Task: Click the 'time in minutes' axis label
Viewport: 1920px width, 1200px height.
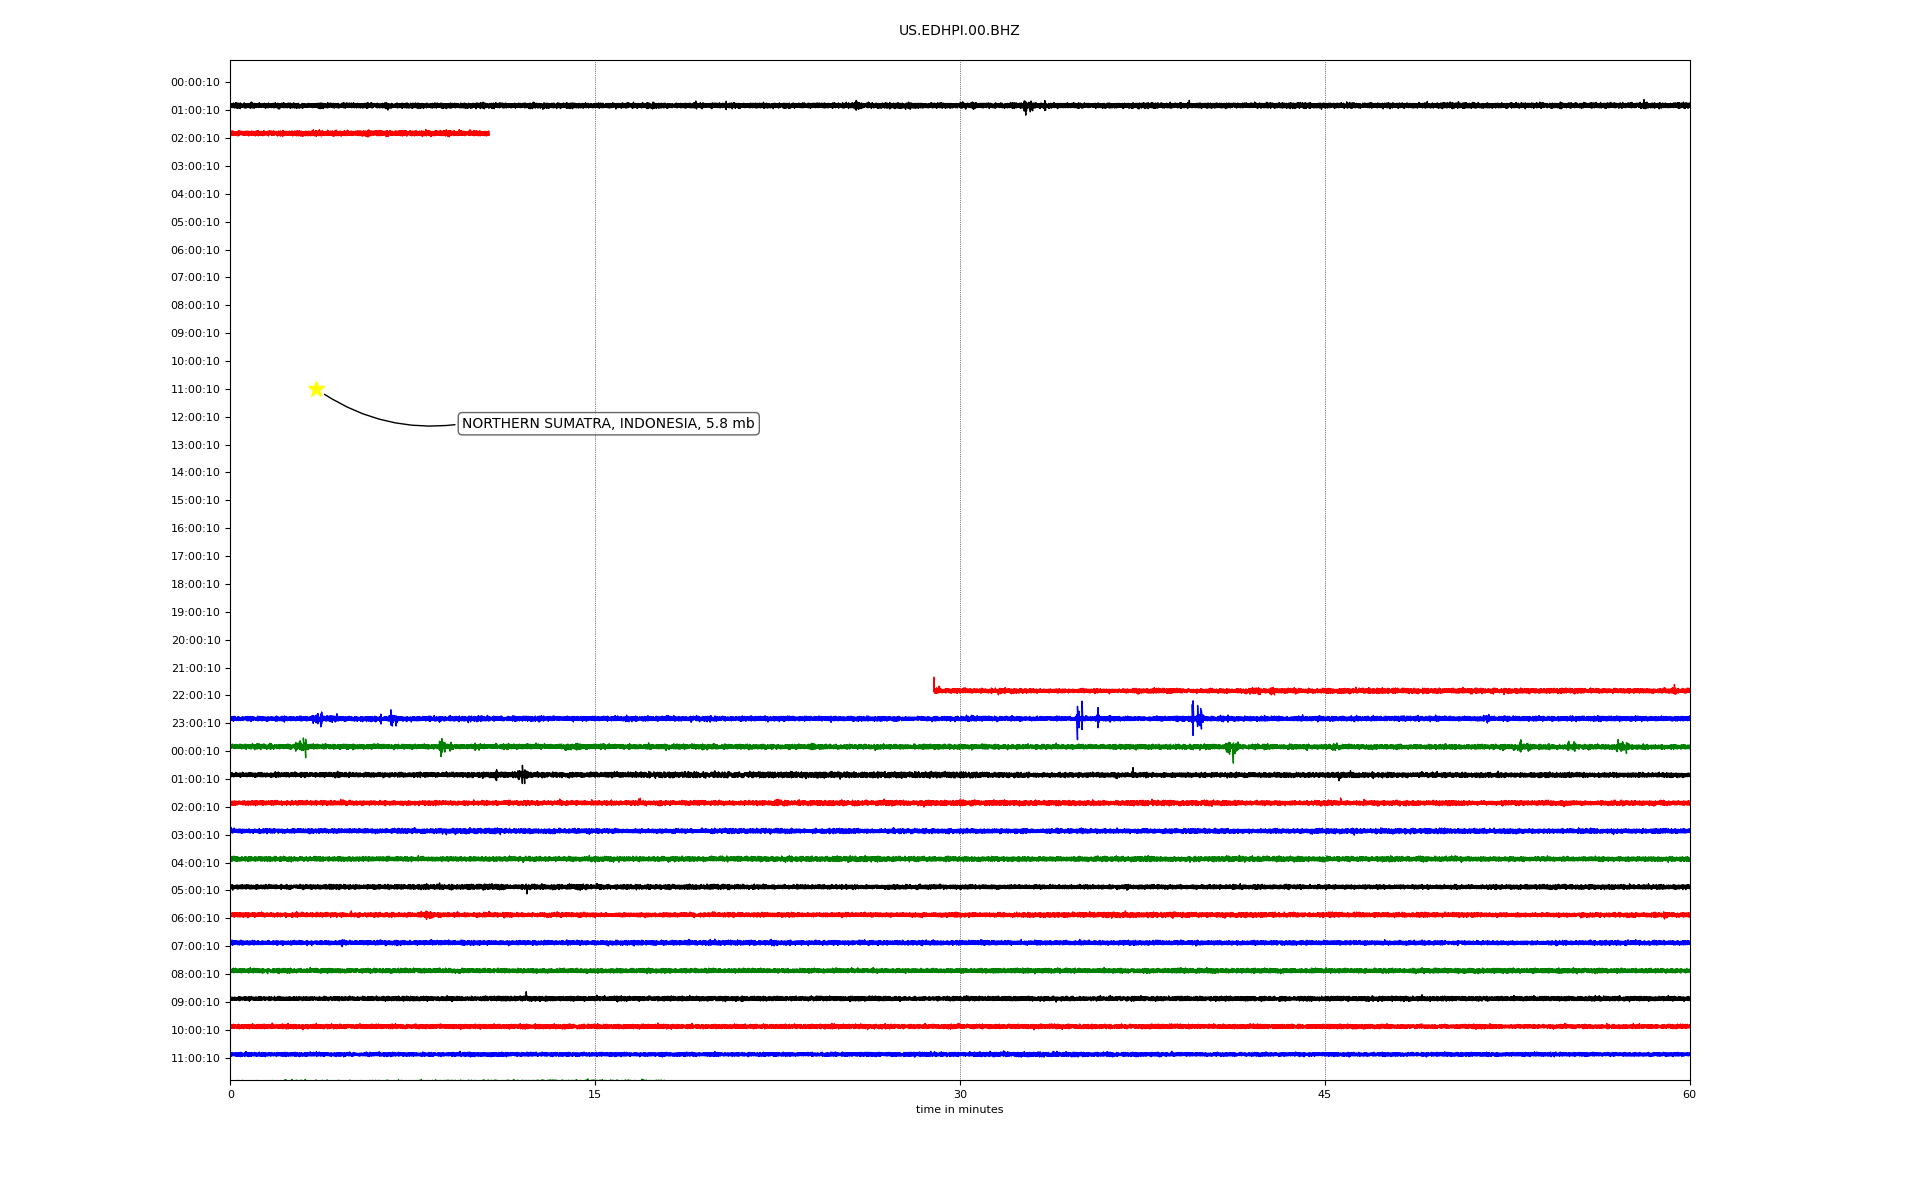Action: (x=959, y=1110)
